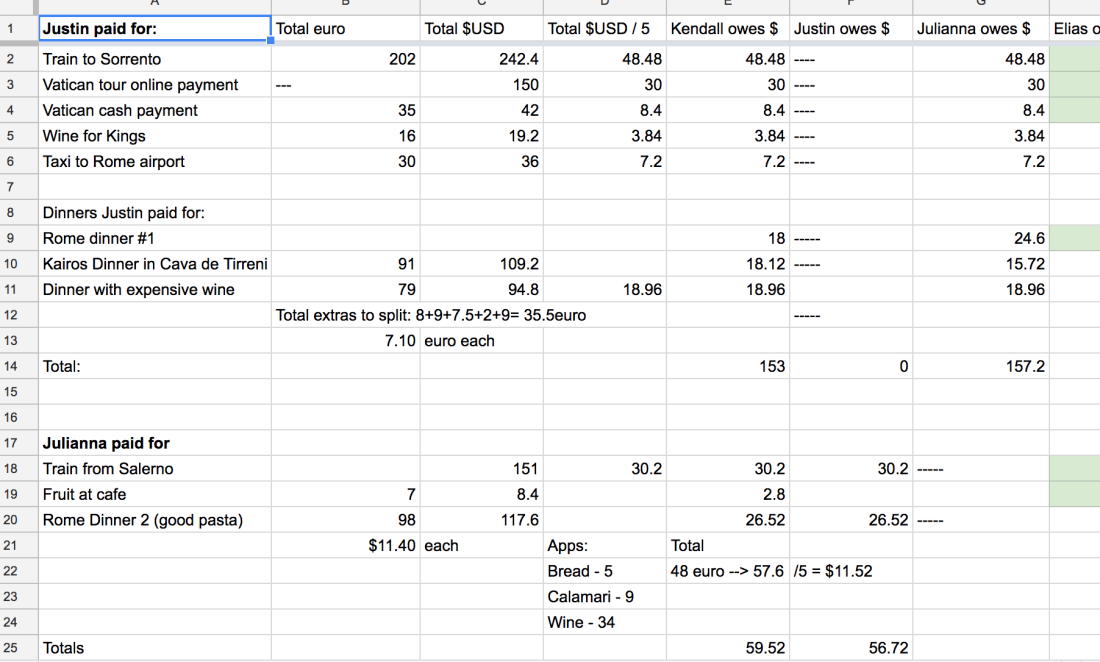Click the 'Vatican tour online payment' cell

[154, 85]
